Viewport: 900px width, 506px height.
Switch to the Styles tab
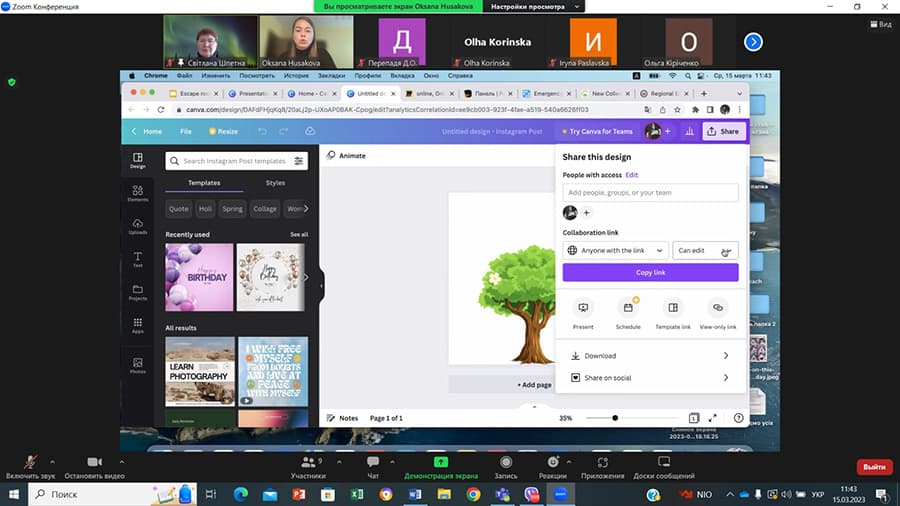tap(275, 183)
